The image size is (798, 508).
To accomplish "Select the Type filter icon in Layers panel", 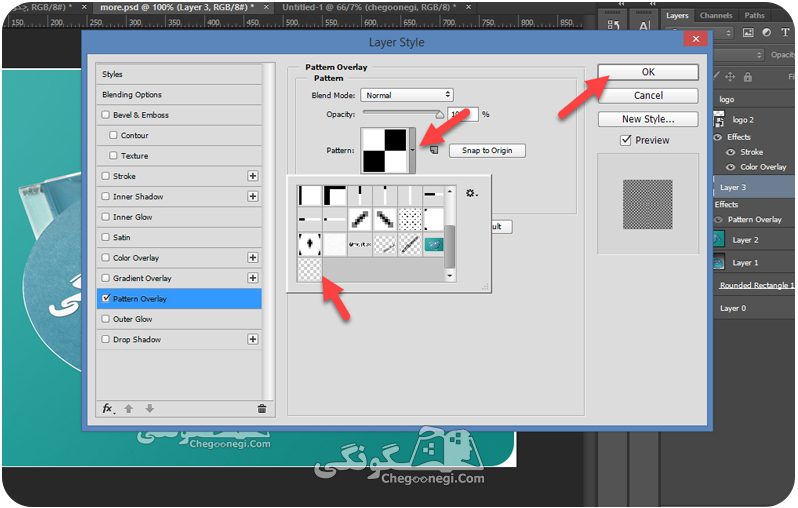I will point(785,32).
